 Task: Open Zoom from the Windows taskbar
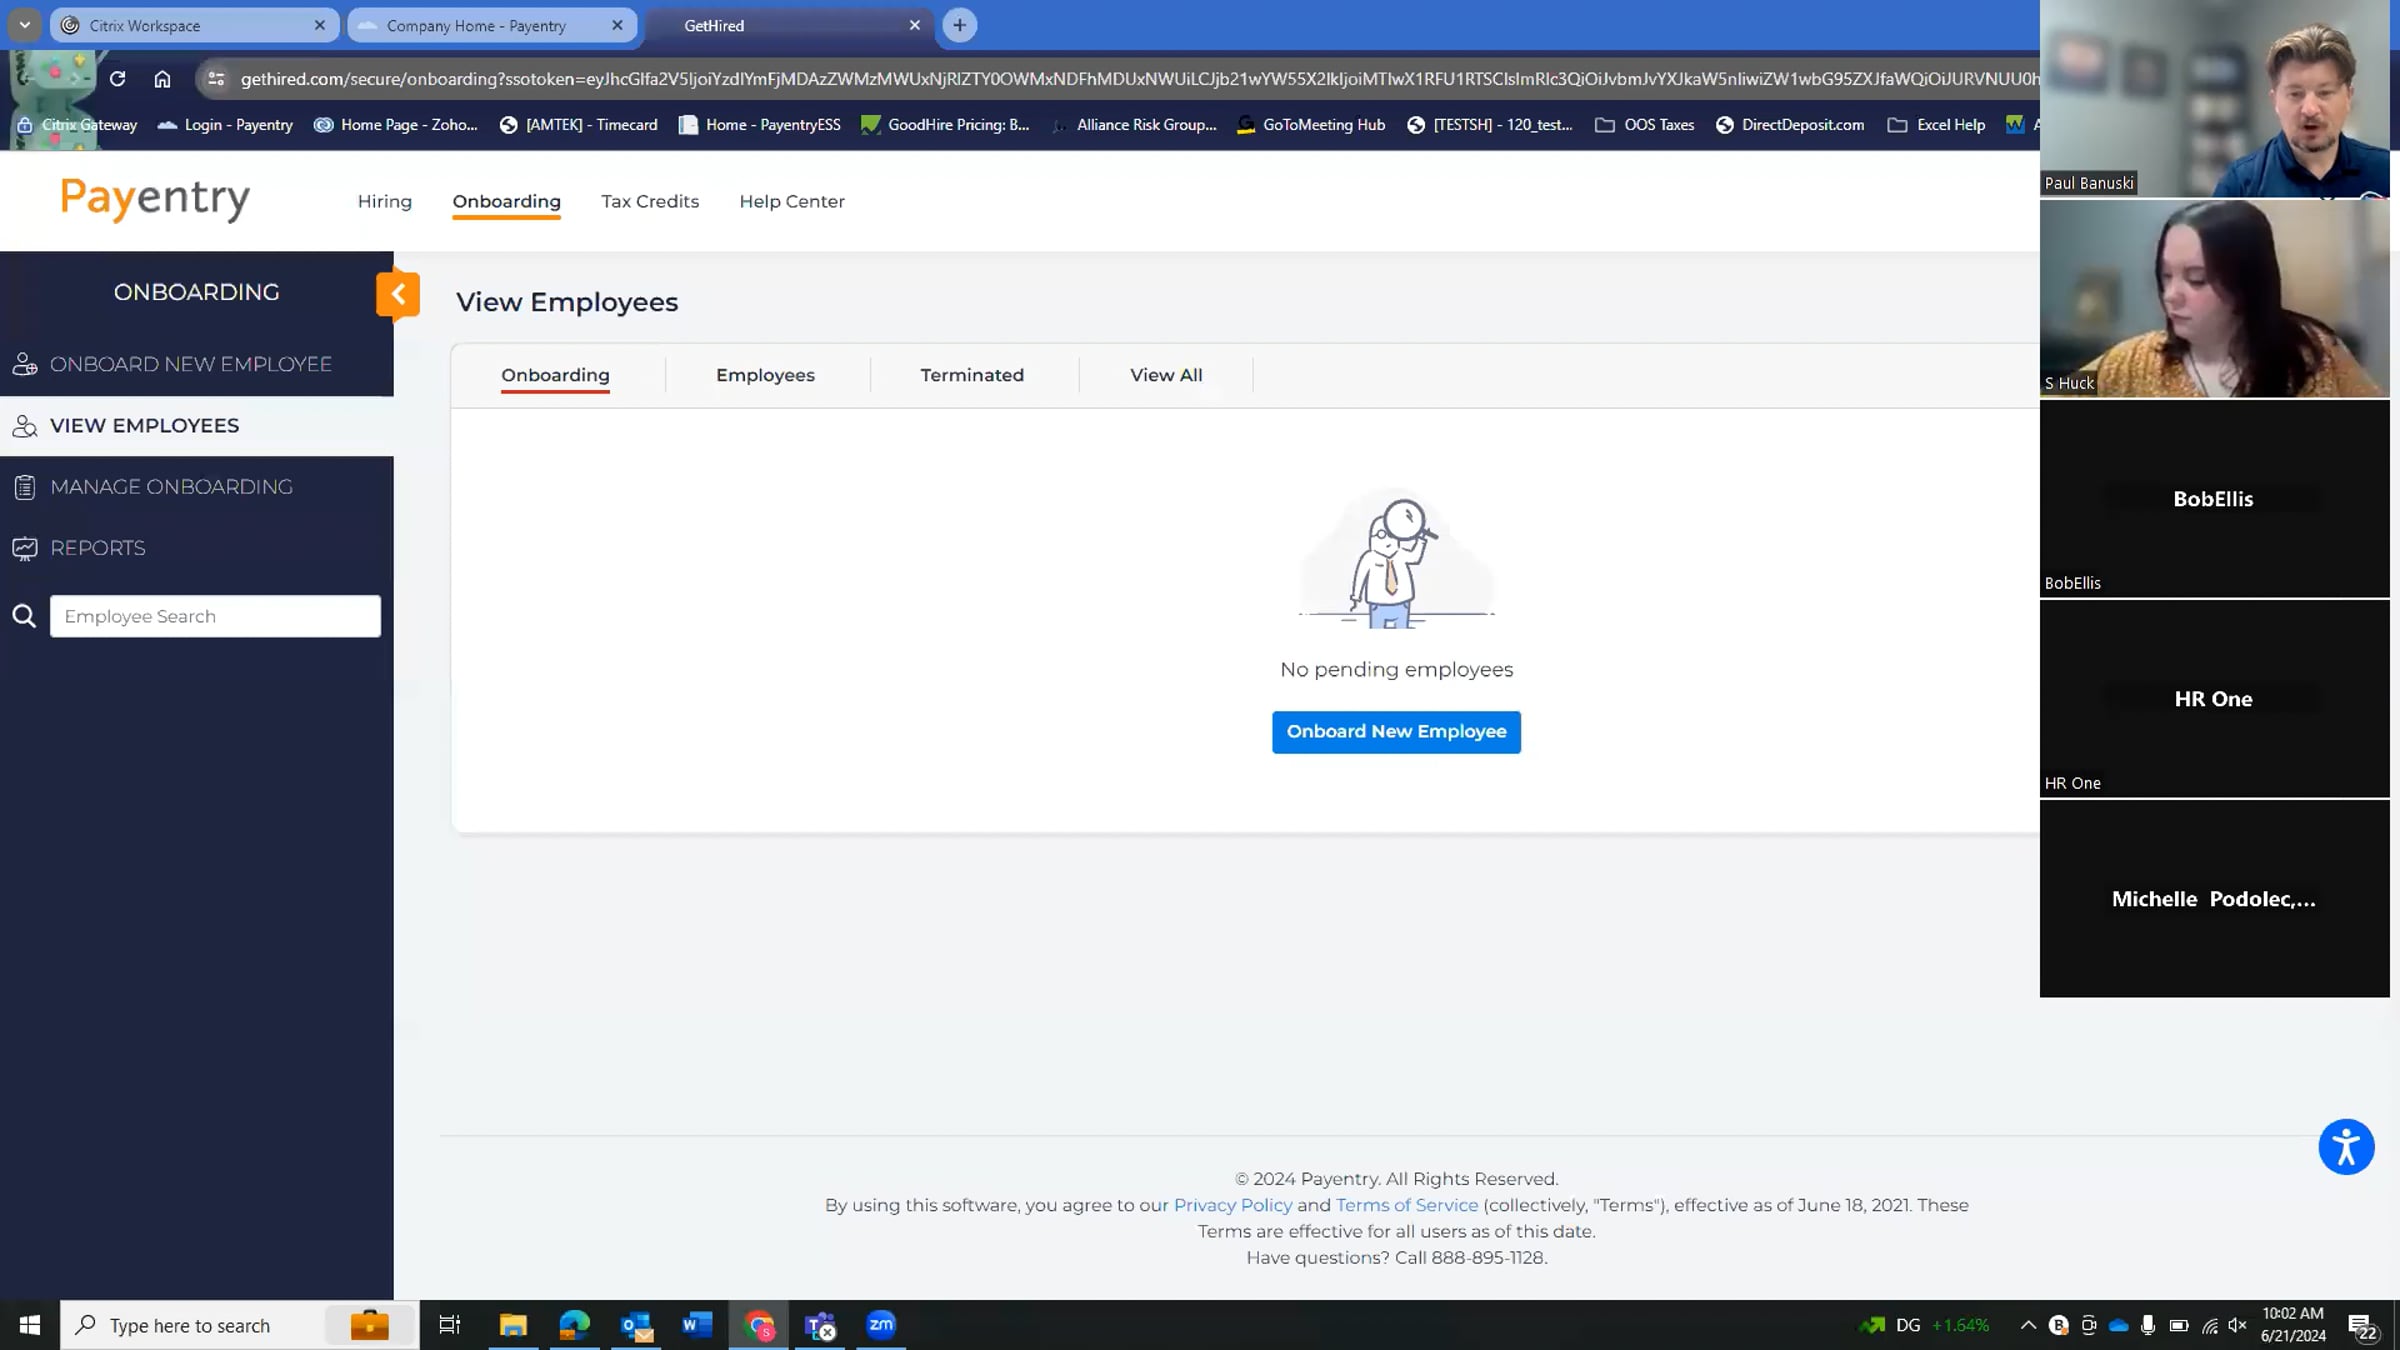[881, 1325]
